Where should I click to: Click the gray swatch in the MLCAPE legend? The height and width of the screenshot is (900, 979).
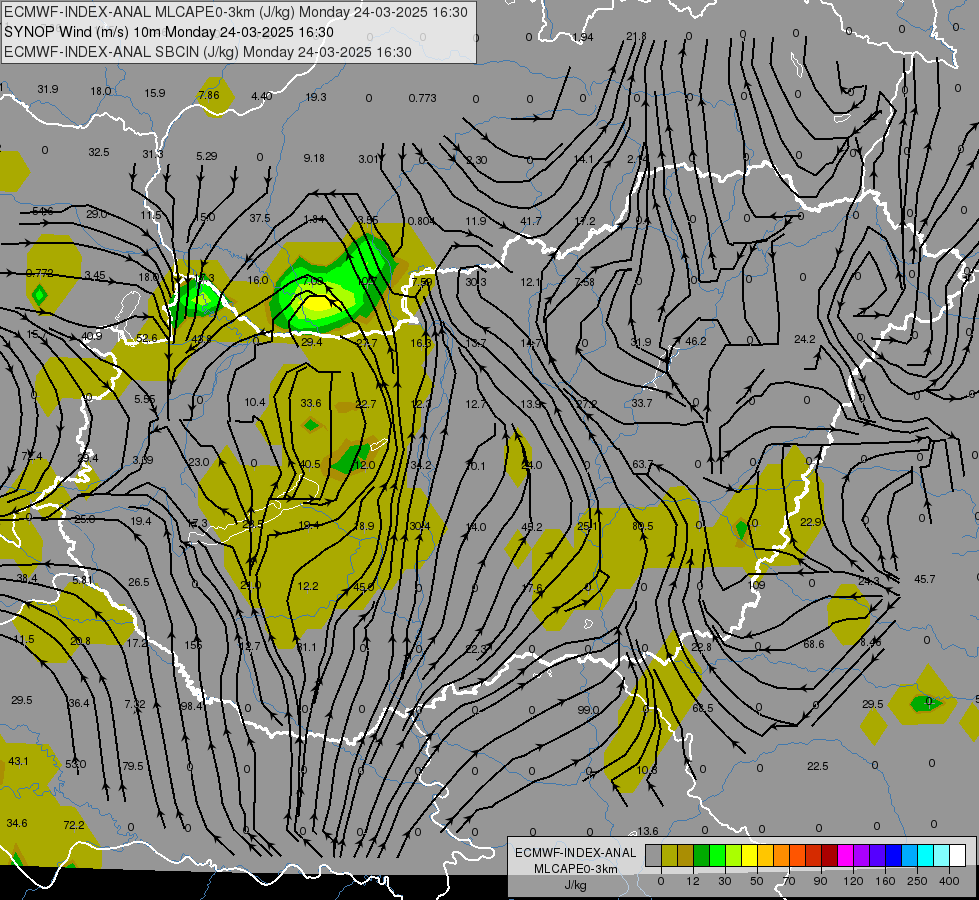pos(653,855)
